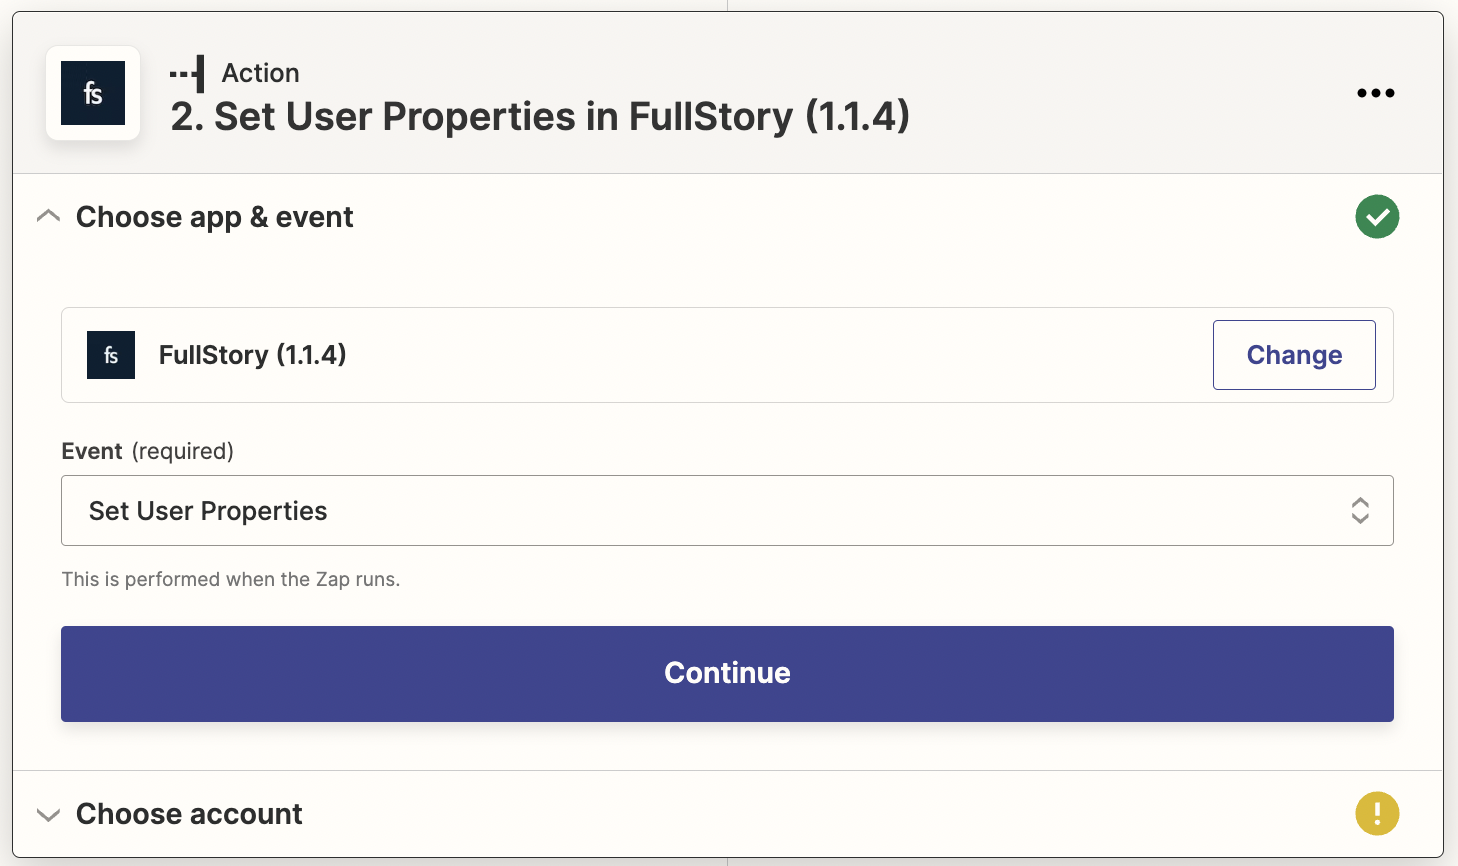The image size is (1458, 866).
Task: Click the Change app button
Action: tap(1294, 355)
